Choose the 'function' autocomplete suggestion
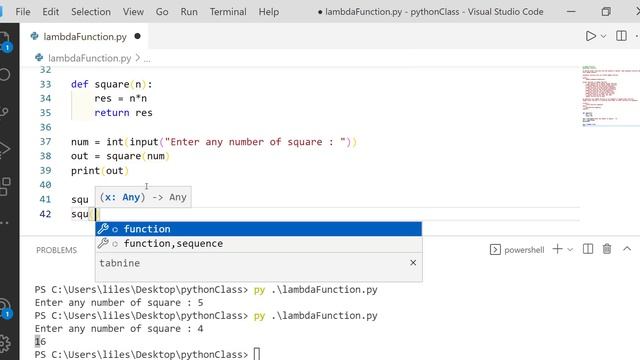 [x=258, y=229]
